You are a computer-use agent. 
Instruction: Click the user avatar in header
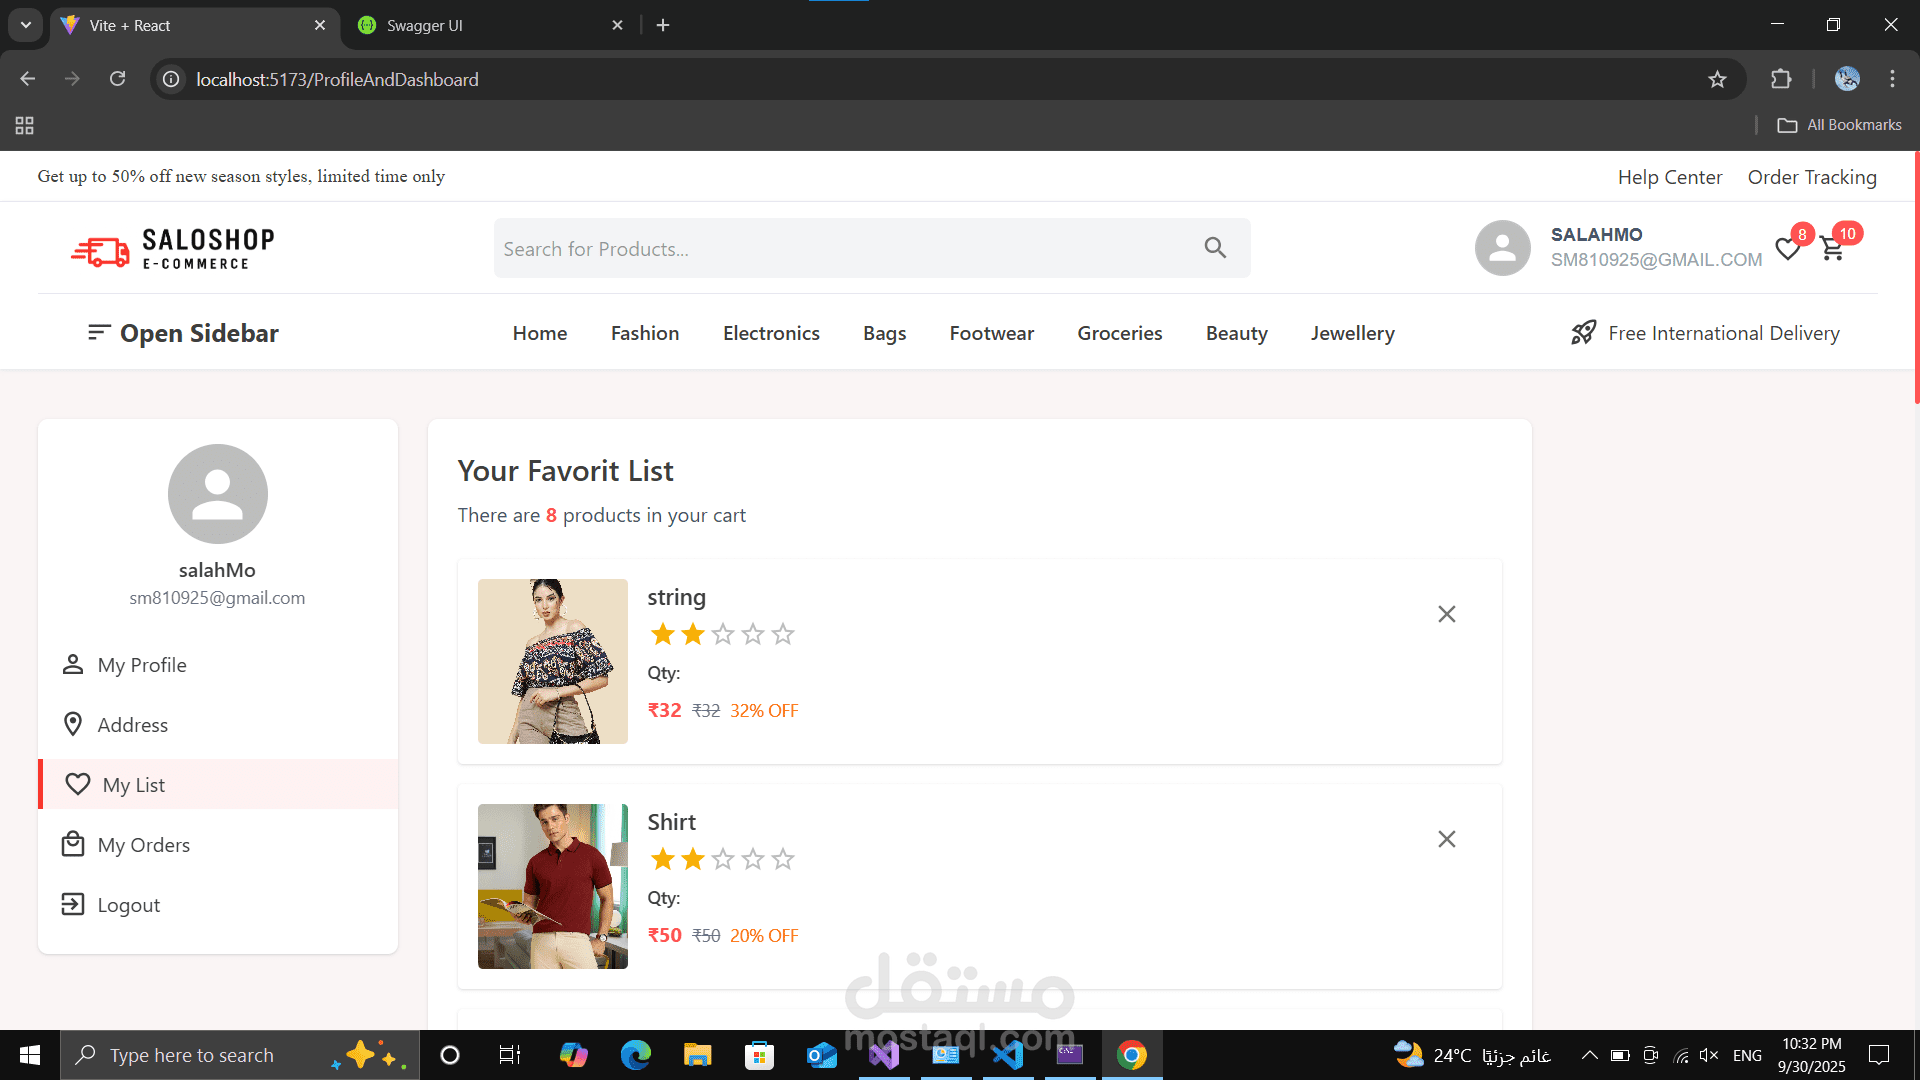click(x=1502, y=248)
